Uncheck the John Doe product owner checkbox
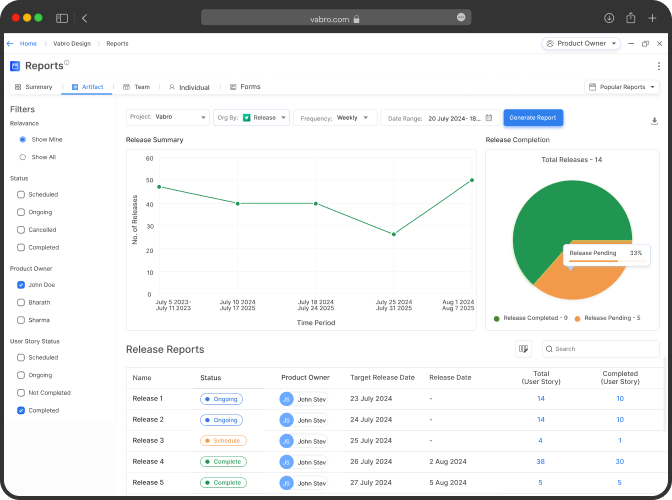 pos(21,285)
